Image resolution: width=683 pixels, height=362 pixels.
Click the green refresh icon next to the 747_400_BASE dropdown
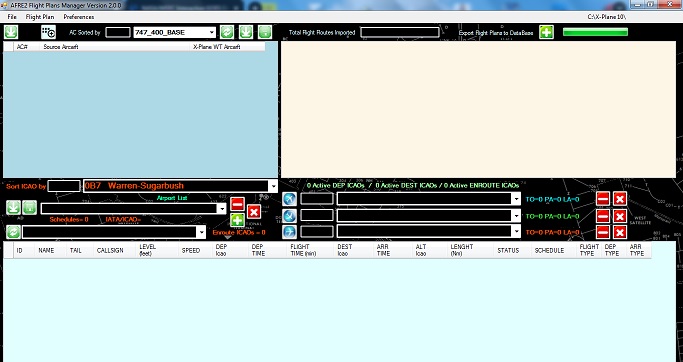[x=227, y=32]
